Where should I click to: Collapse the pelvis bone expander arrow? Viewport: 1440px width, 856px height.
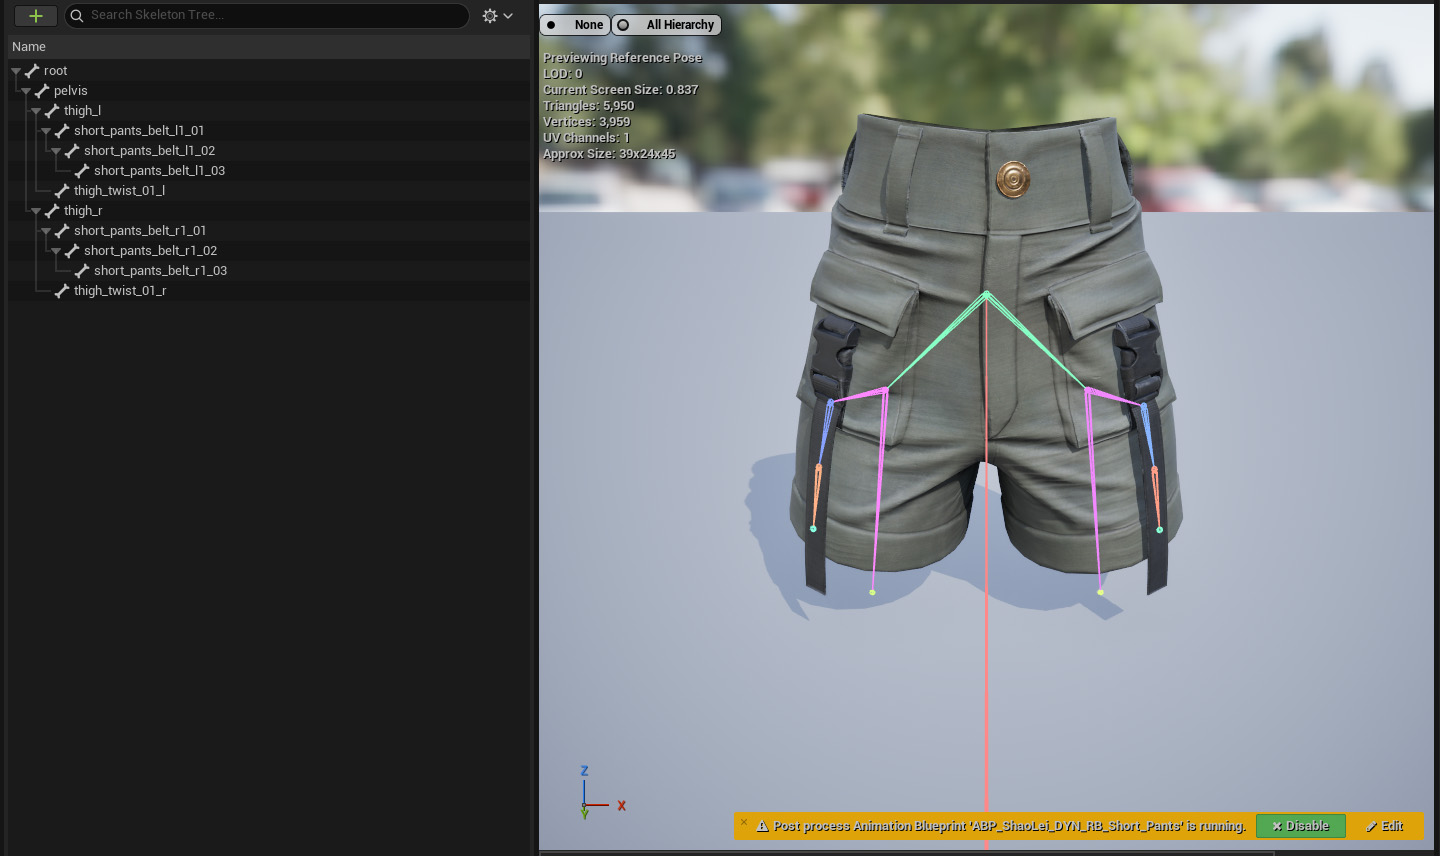click(x=26, y=91)
